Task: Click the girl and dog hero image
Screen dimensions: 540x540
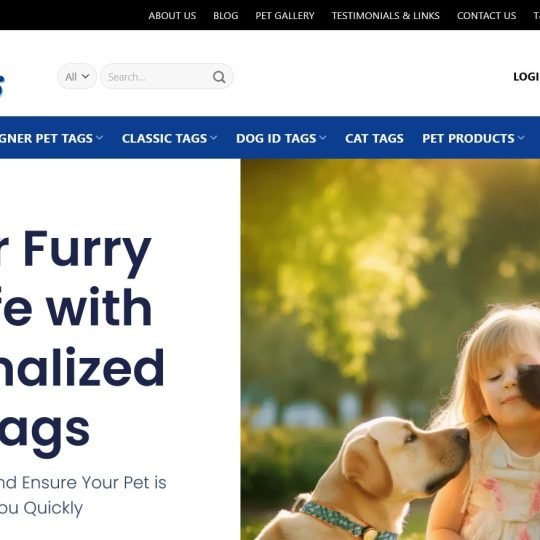Action: tap(390, 349)
